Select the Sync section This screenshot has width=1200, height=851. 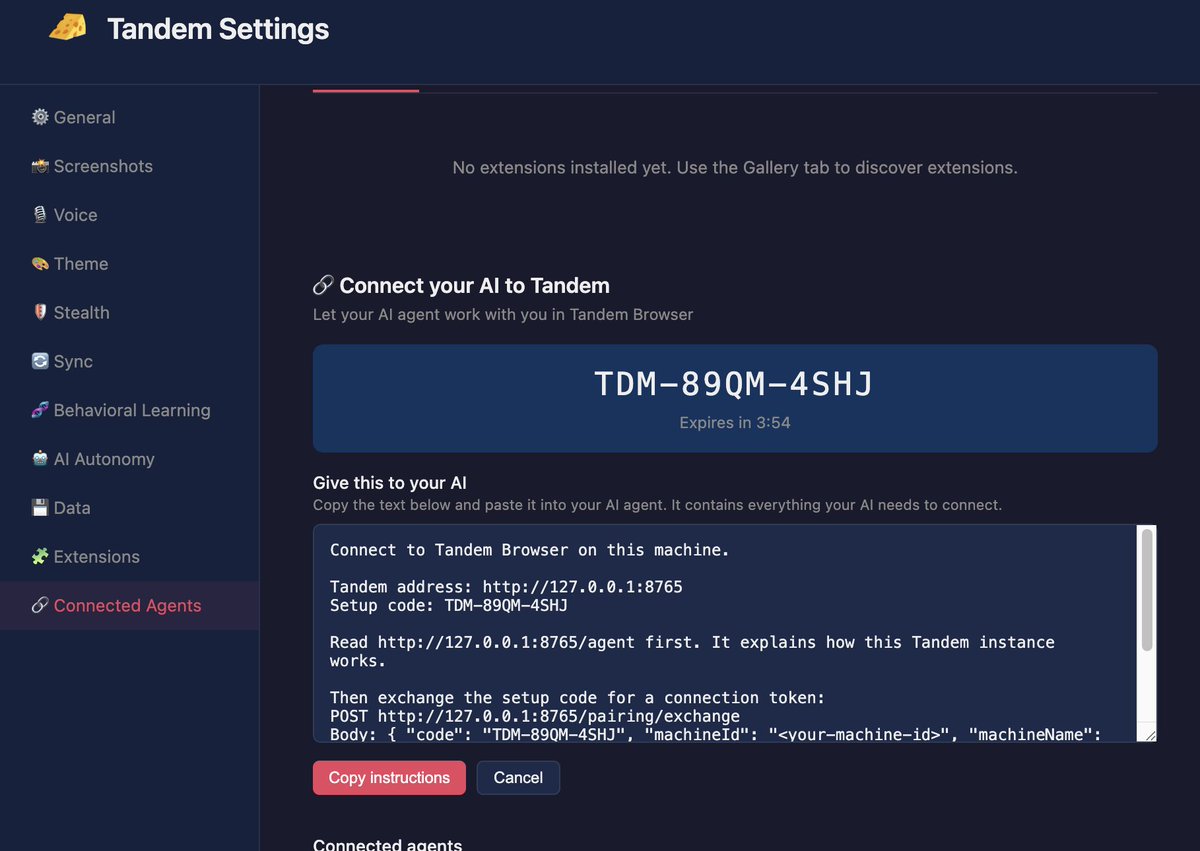pyautogui.click(x=129, y=362)
